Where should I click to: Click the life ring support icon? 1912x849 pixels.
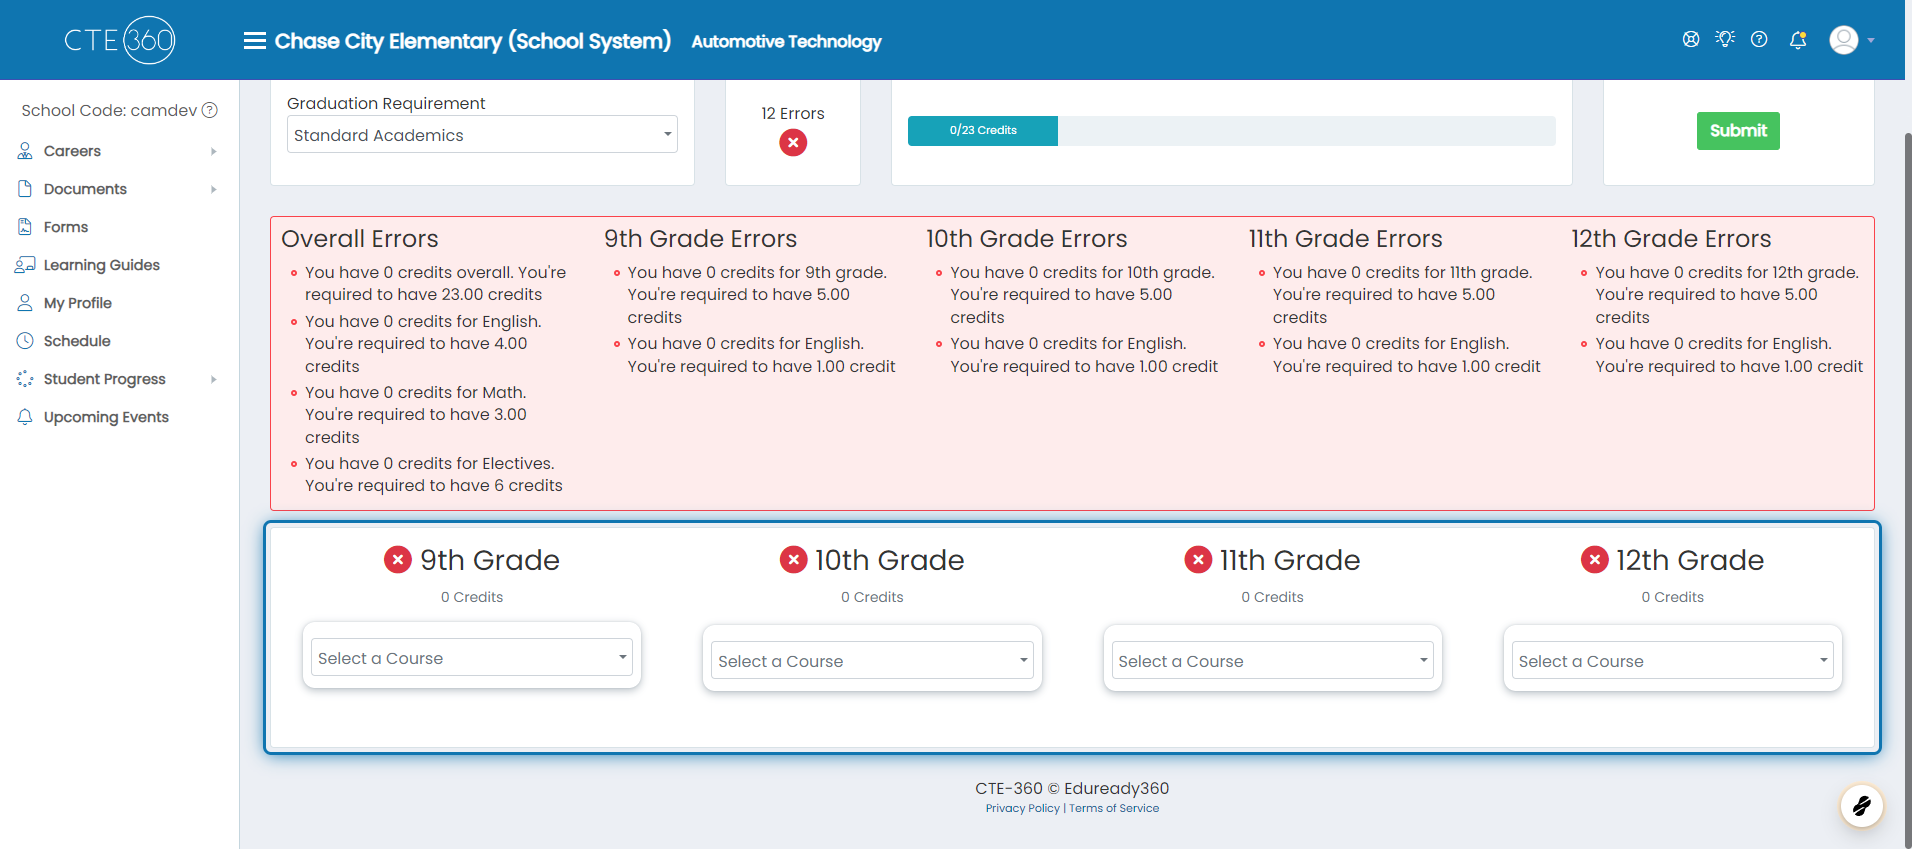[x=1691, y=39]
